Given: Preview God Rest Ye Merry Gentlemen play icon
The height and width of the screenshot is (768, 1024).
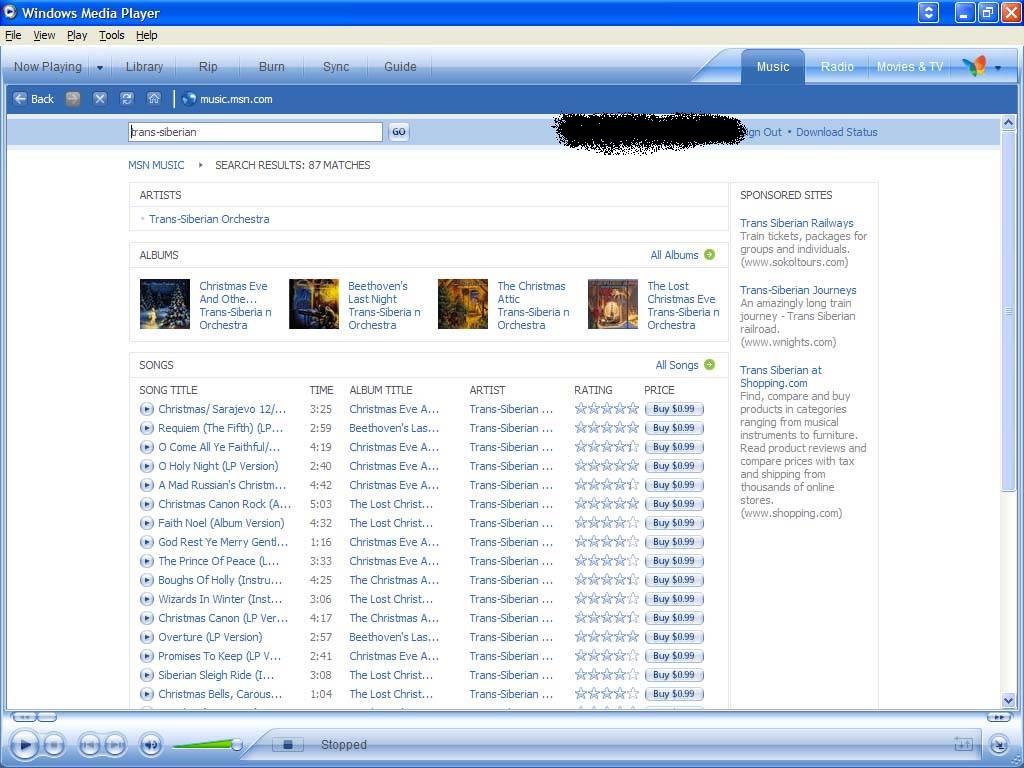Looking at the screenshot, I should 146,541.
